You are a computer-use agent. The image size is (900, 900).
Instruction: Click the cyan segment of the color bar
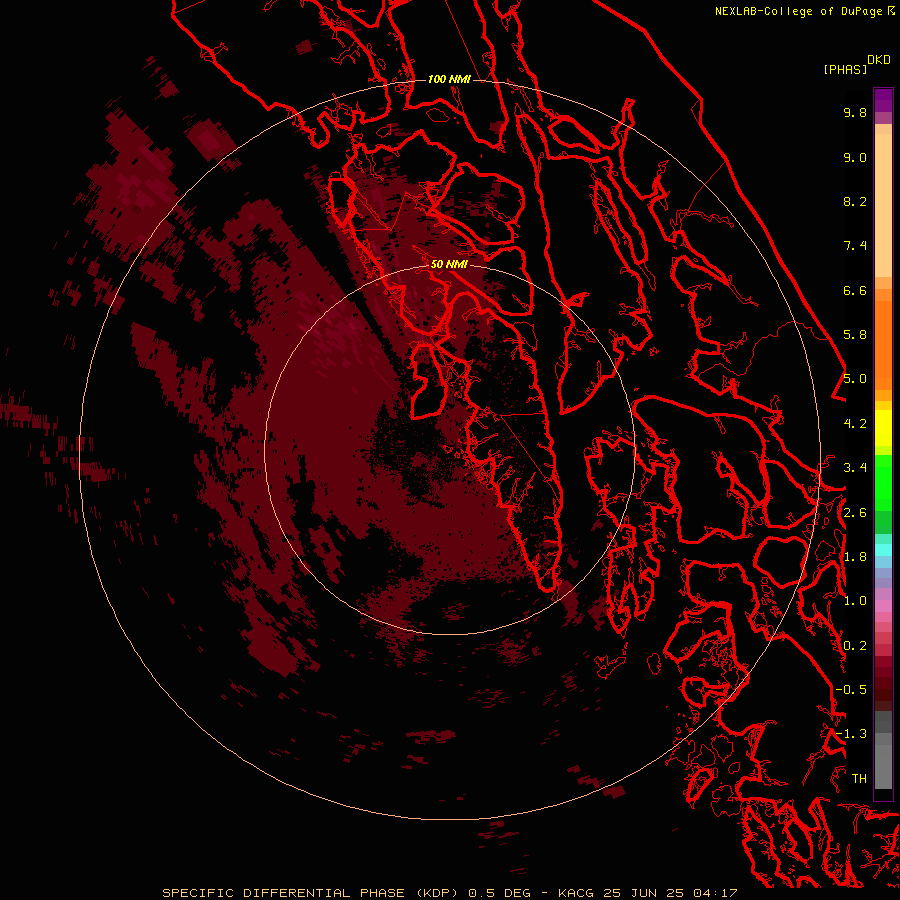point(883,550)
